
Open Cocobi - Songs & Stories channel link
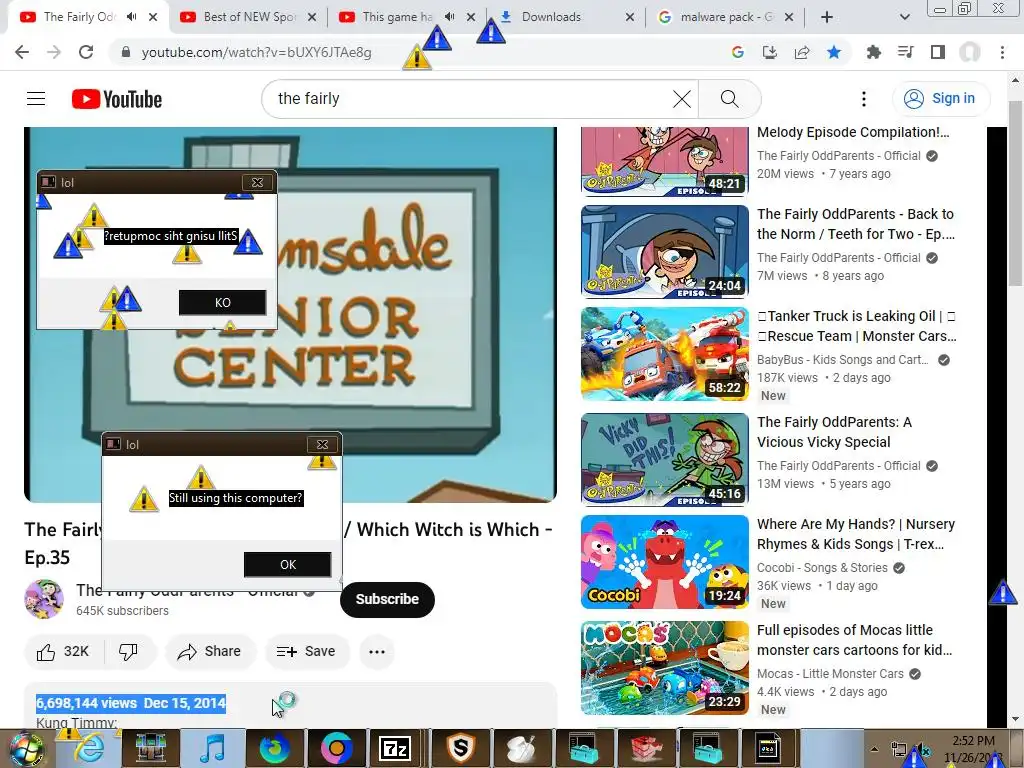click(x=822, y=568)
